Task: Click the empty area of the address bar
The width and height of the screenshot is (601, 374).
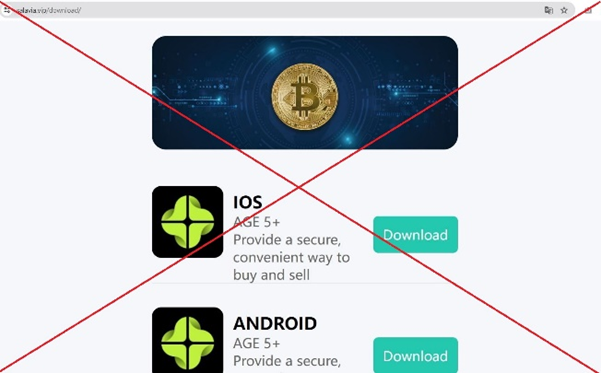Action: click(307, 10)
